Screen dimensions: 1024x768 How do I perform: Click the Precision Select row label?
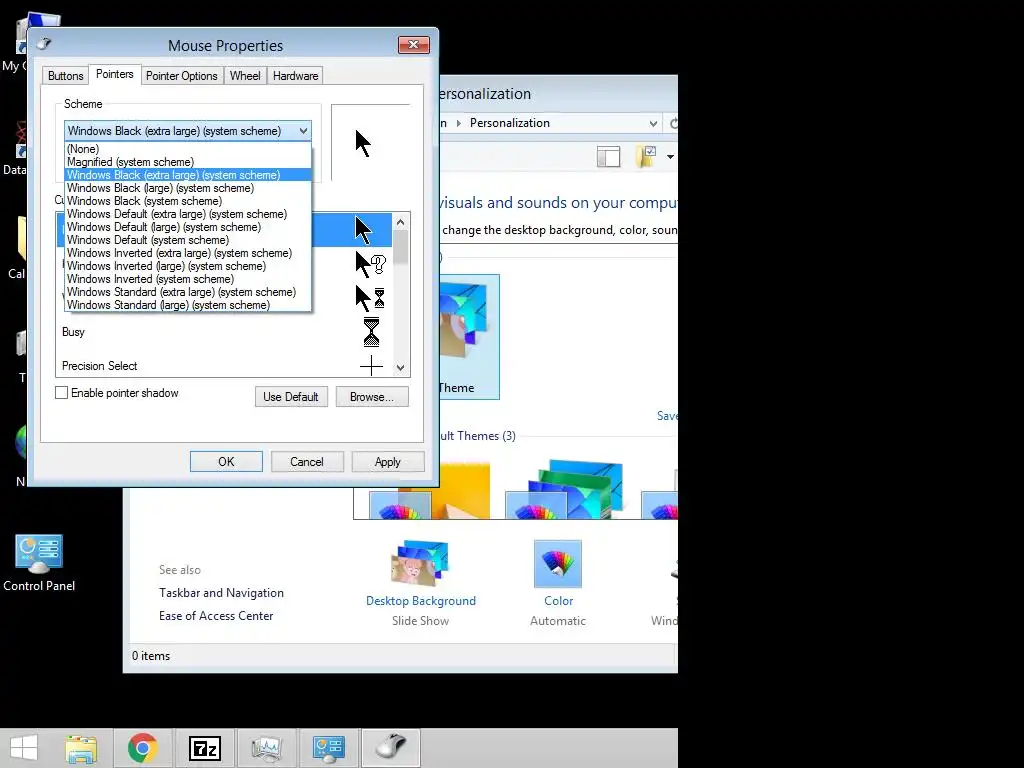(99, 366)
